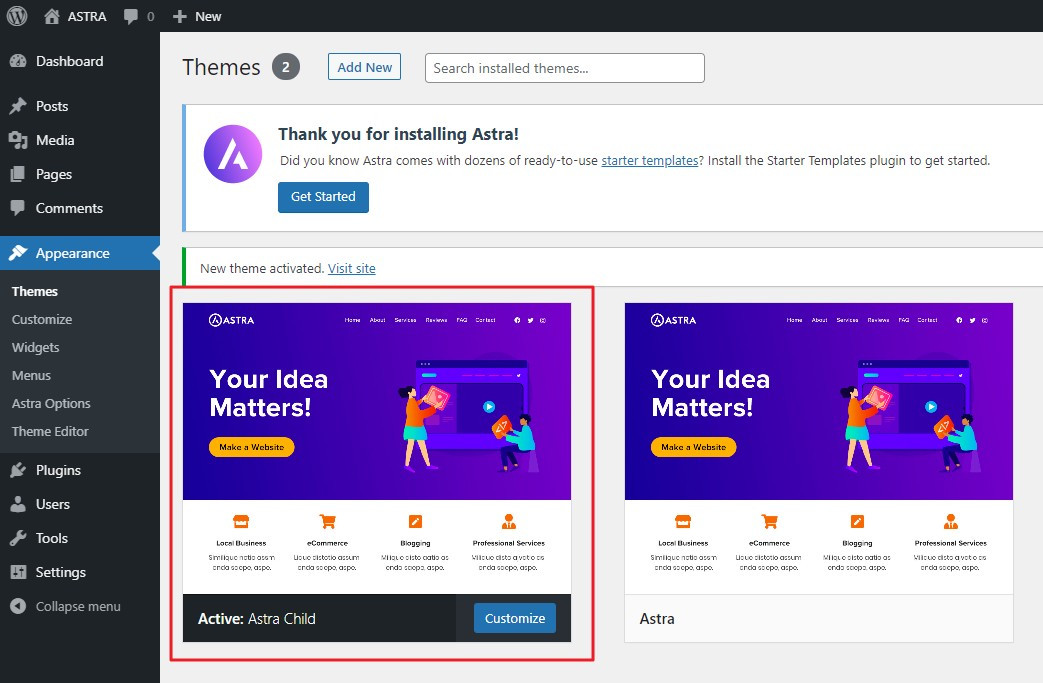1043x683 pixels.
Task: Click the themes count badge 2
Action: [x=286, y=67]
